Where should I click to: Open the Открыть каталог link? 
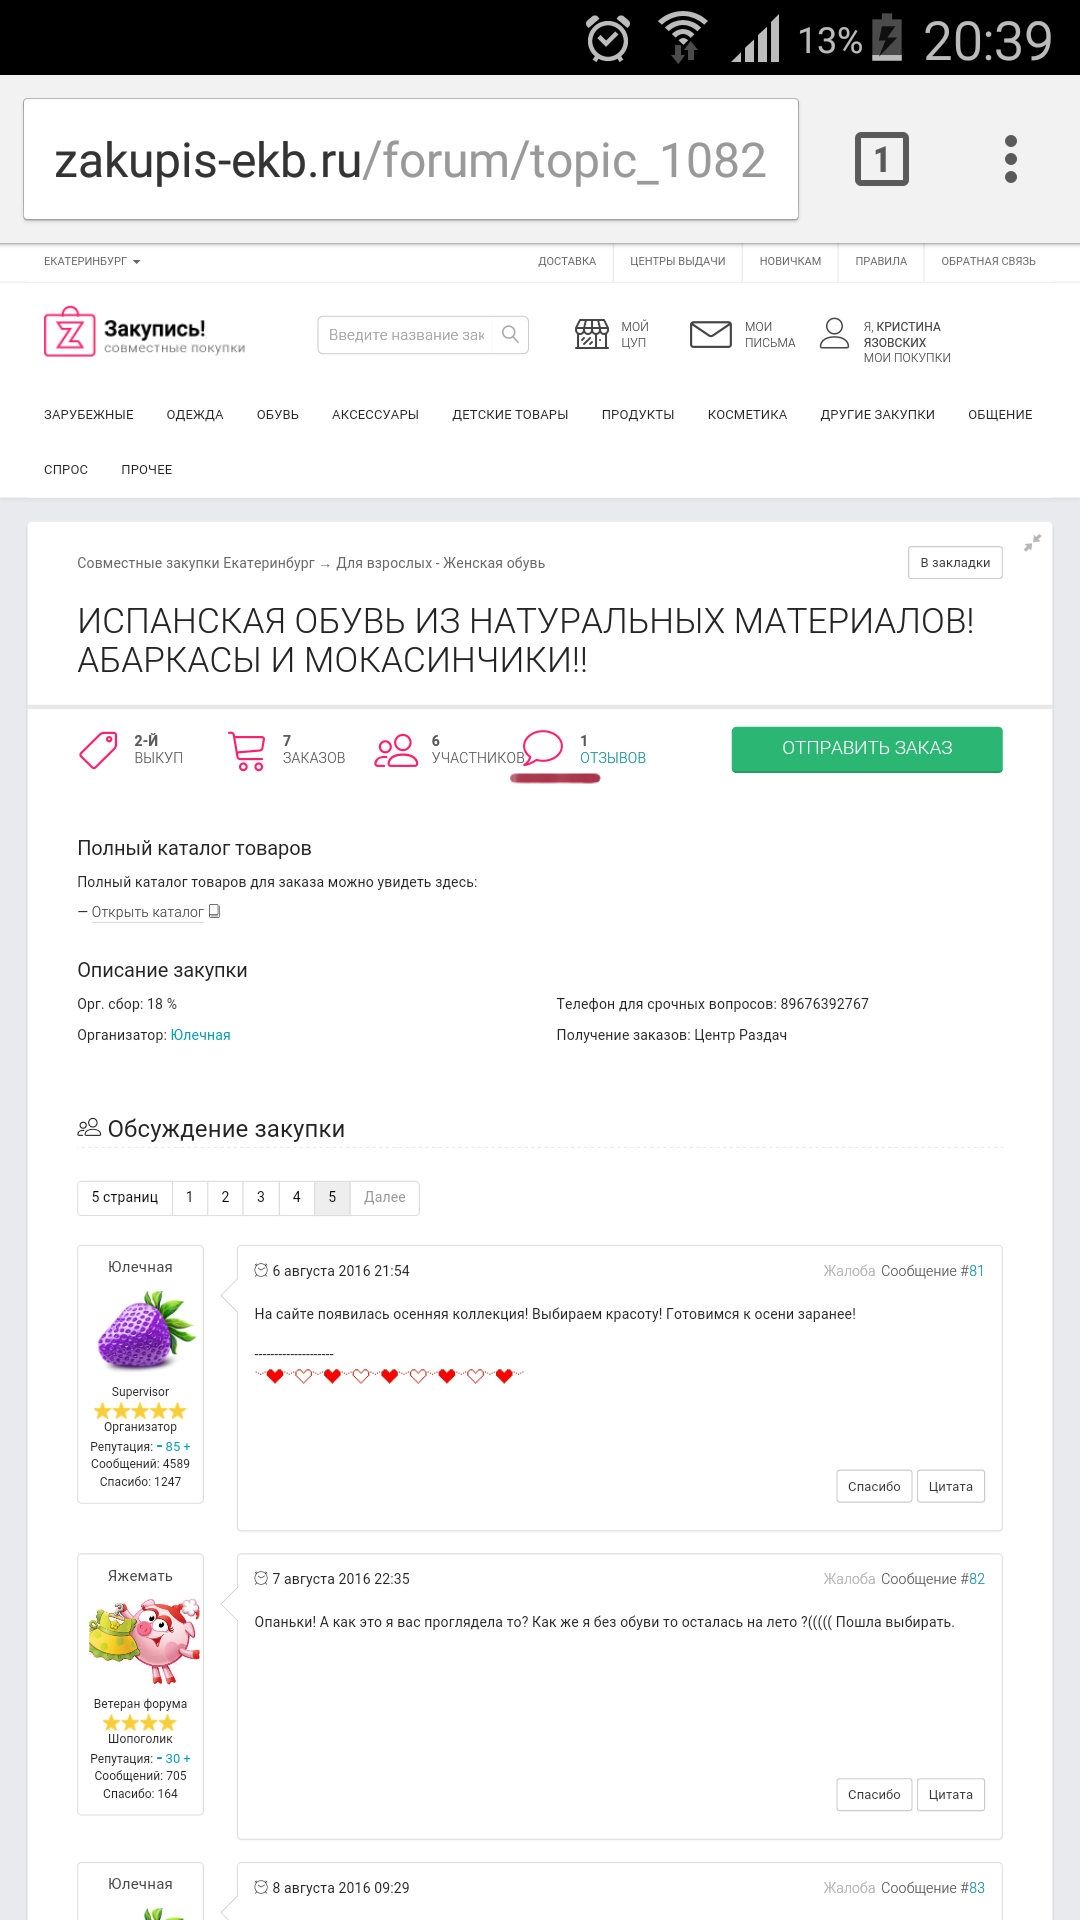(148, 912)
